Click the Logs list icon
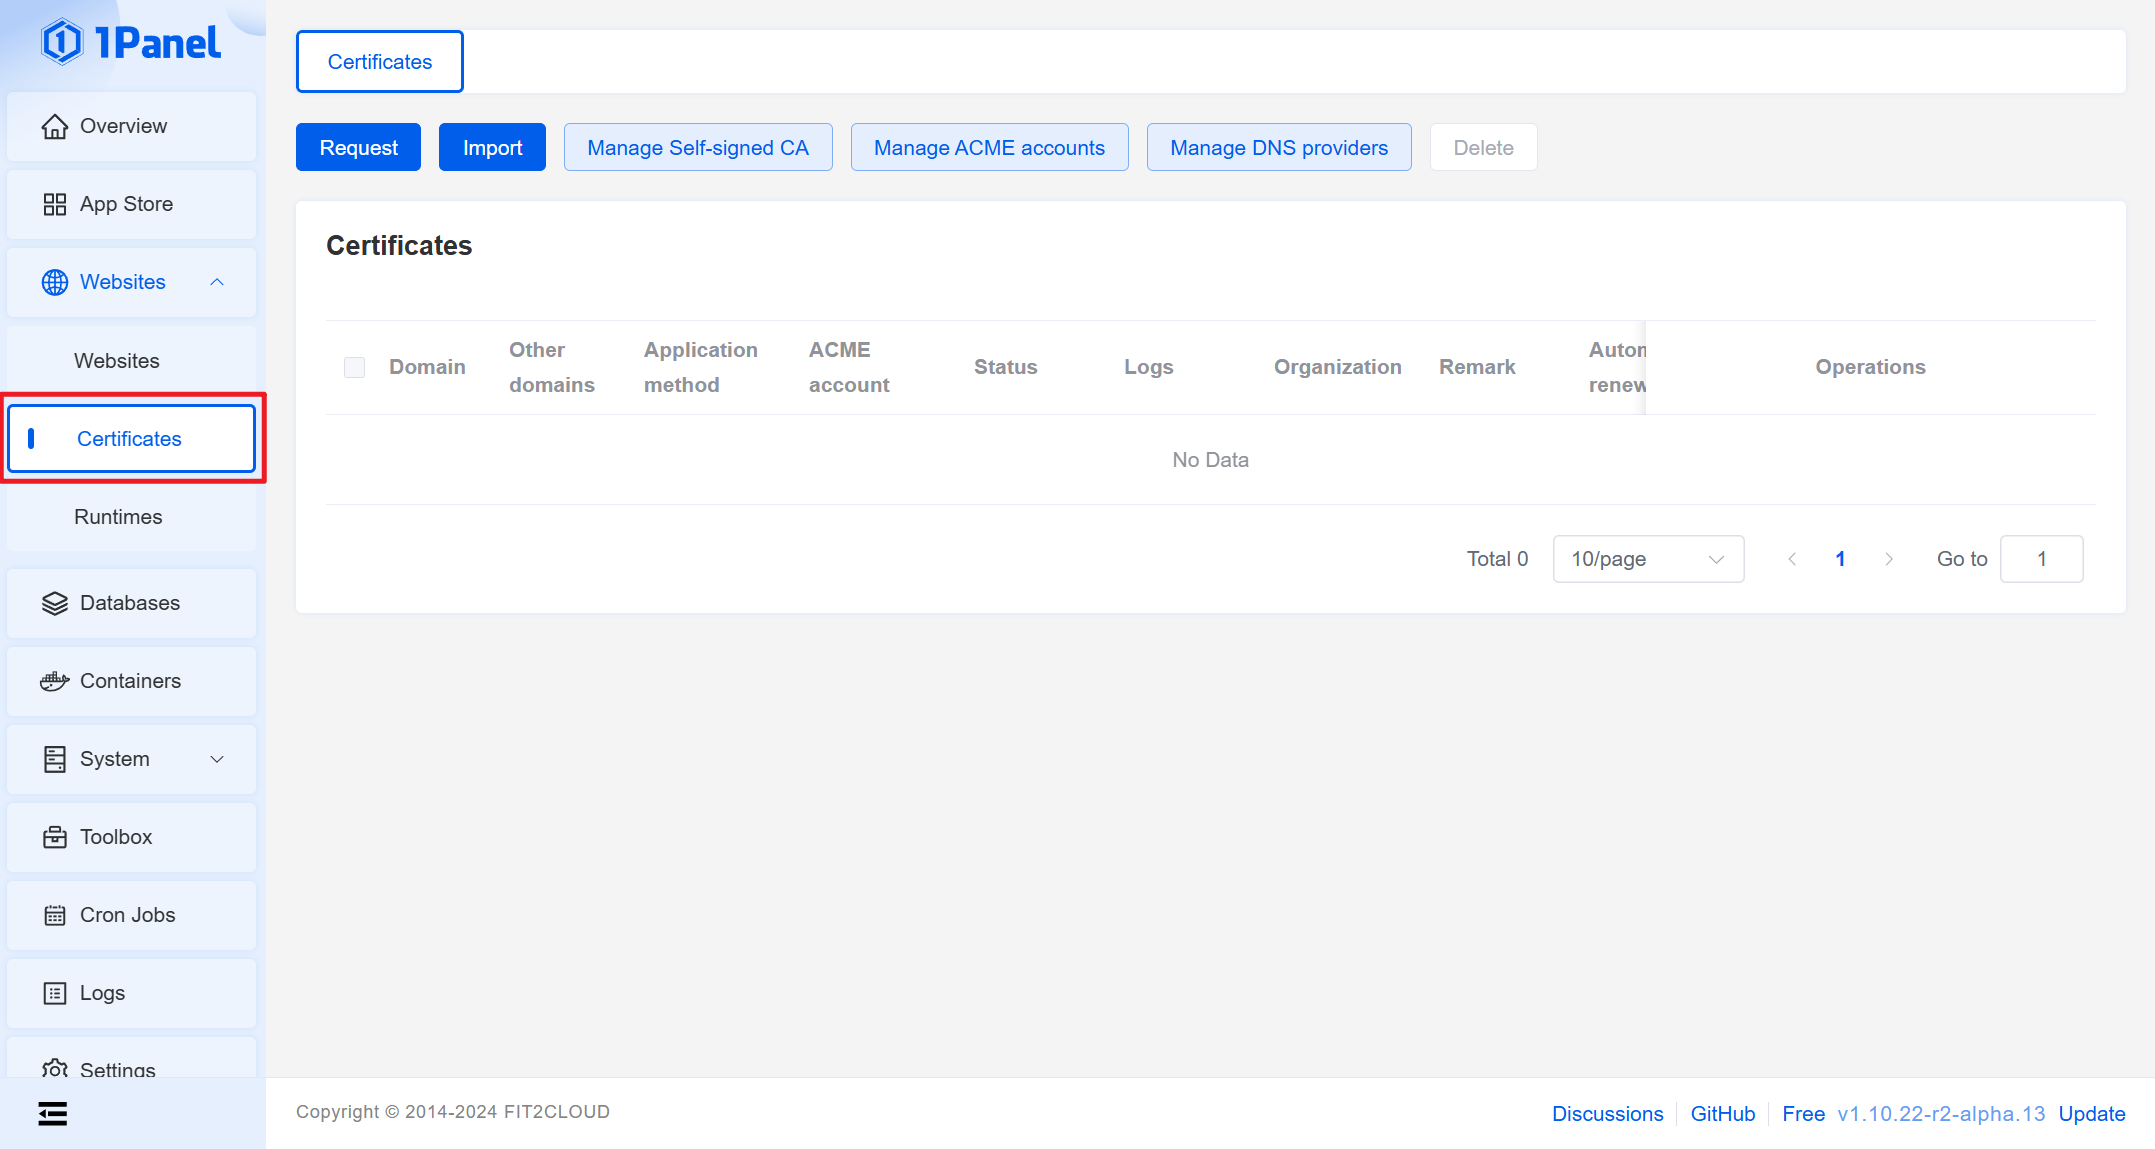Screen dimensions: 2155x1149 pyautogui.click(x=55, y=993)
